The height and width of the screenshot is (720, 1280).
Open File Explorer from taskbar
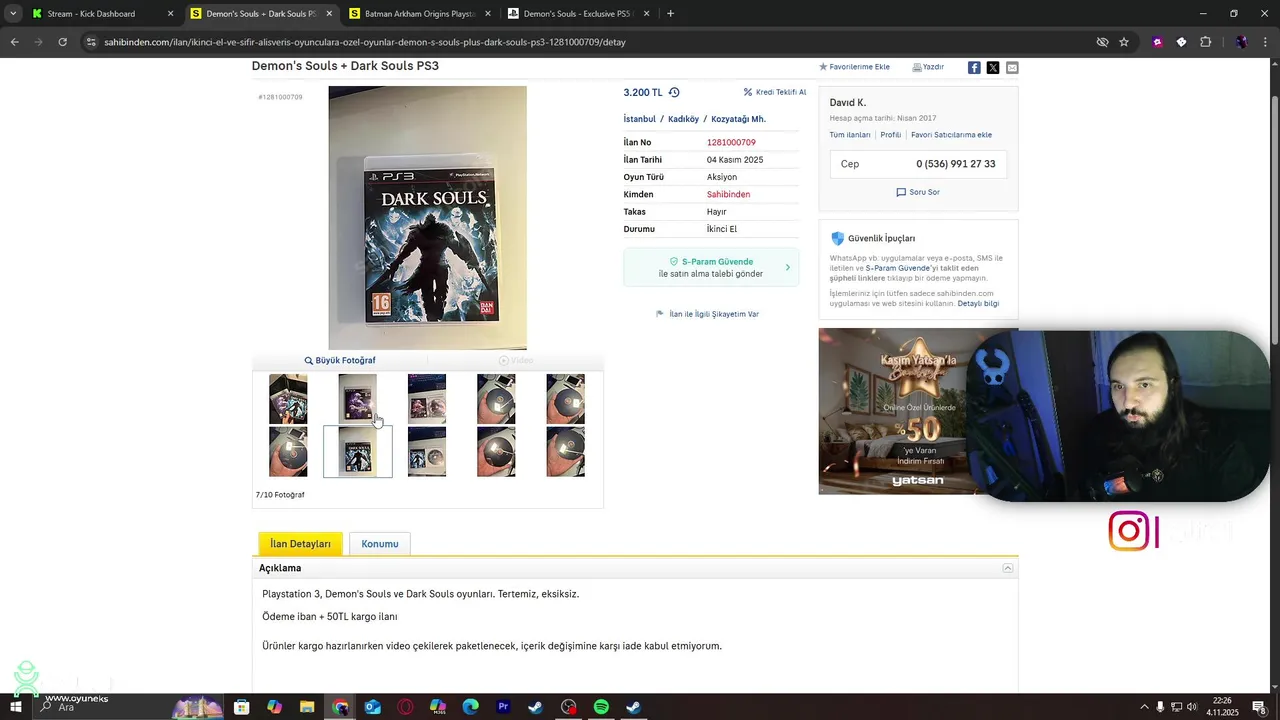307,707
